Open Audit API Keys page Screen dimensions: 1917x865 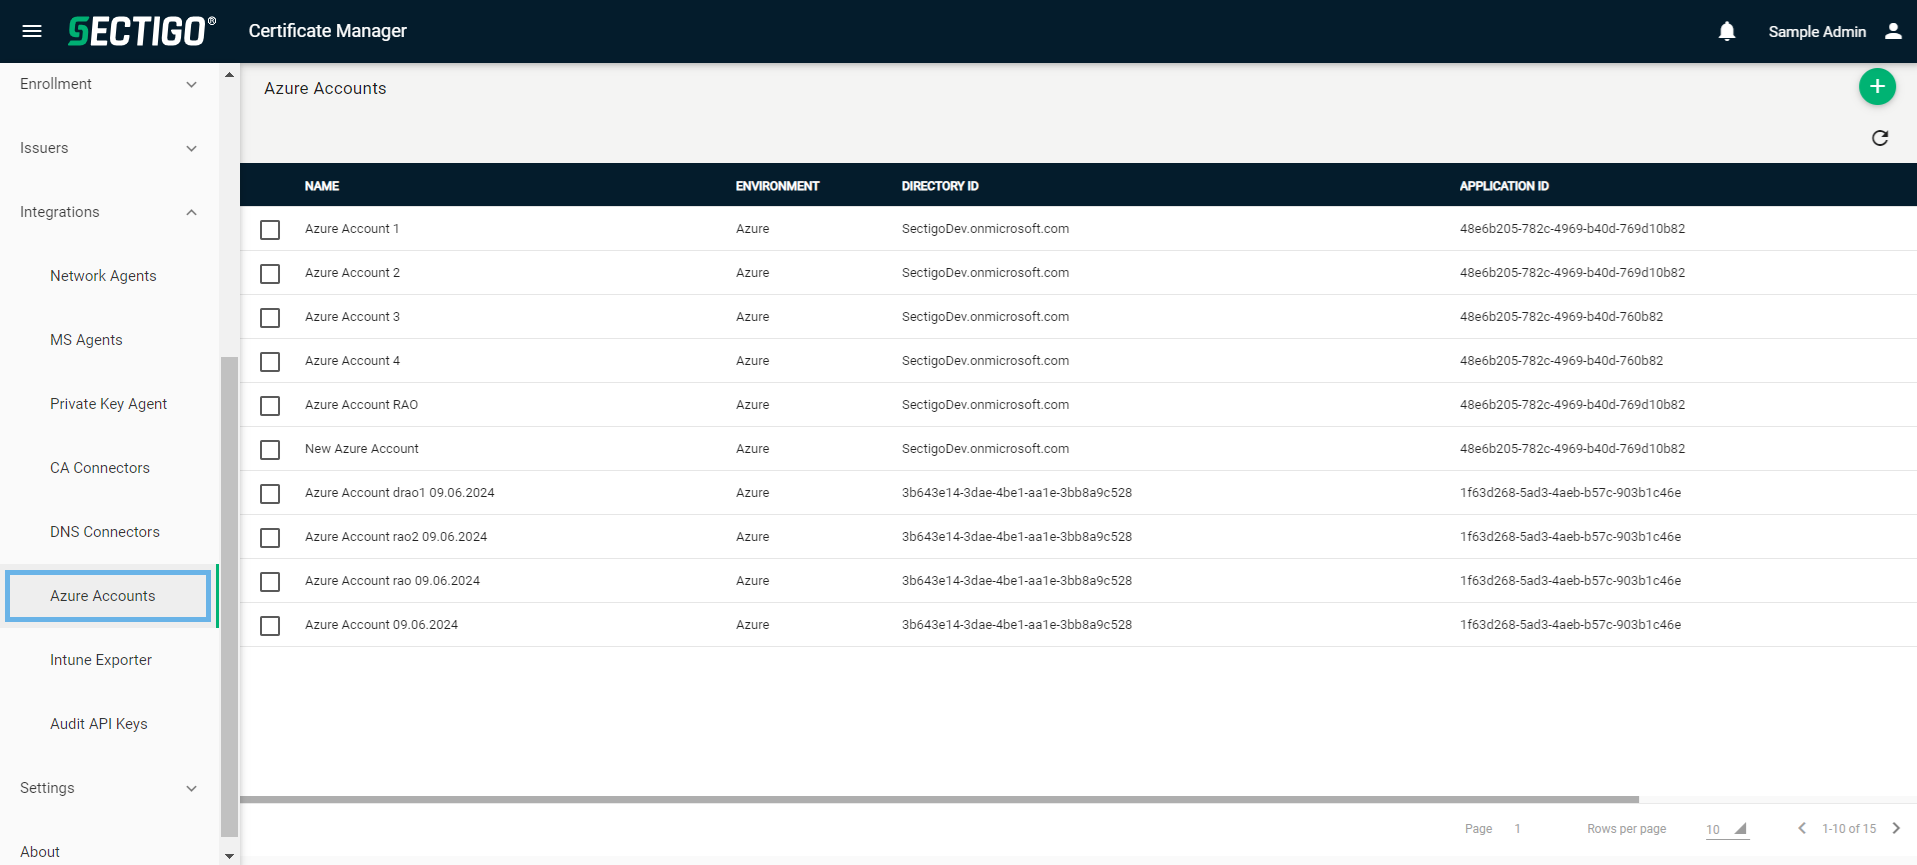(99, 724)
